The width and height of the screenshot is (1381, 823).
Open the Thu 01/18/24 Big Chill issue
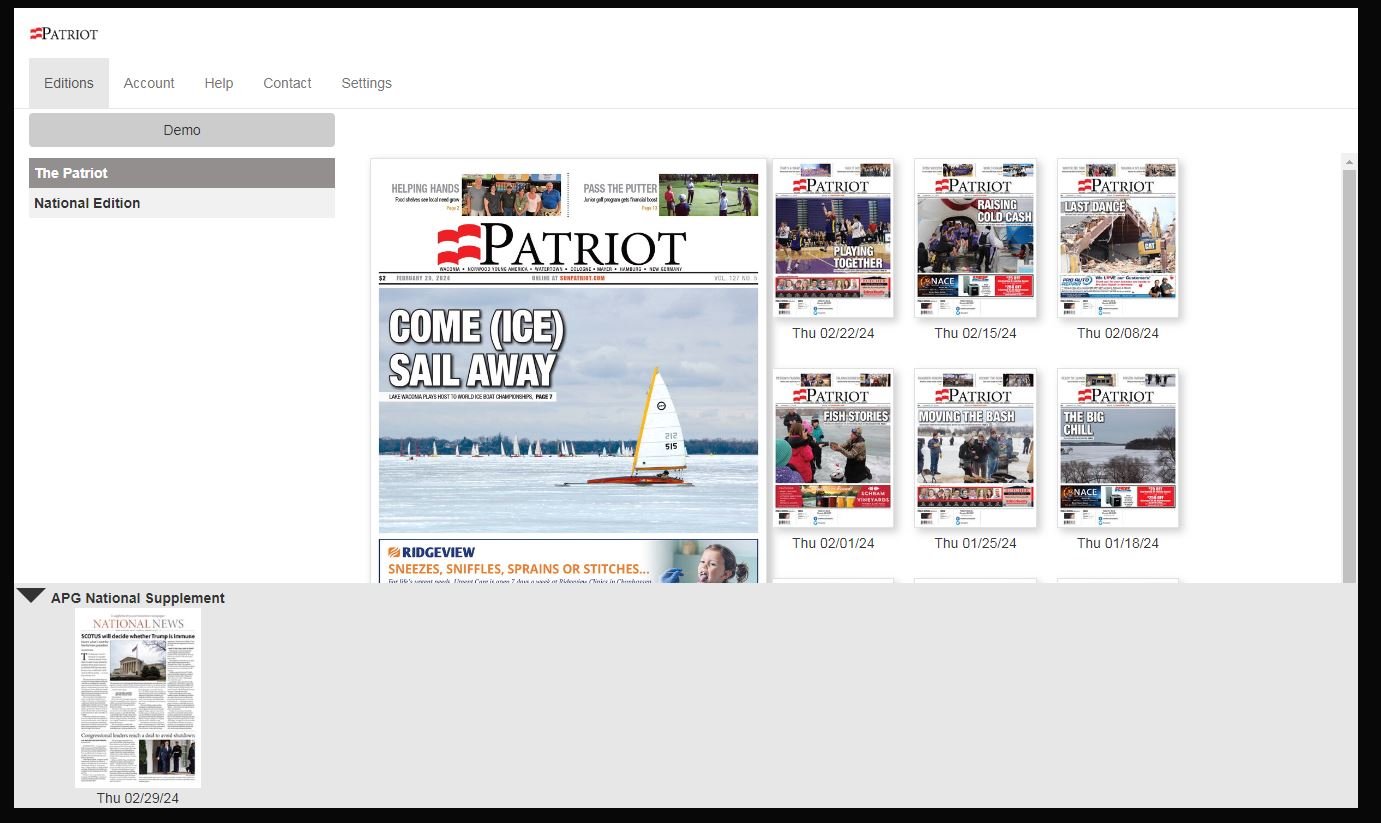point(1117,448)
